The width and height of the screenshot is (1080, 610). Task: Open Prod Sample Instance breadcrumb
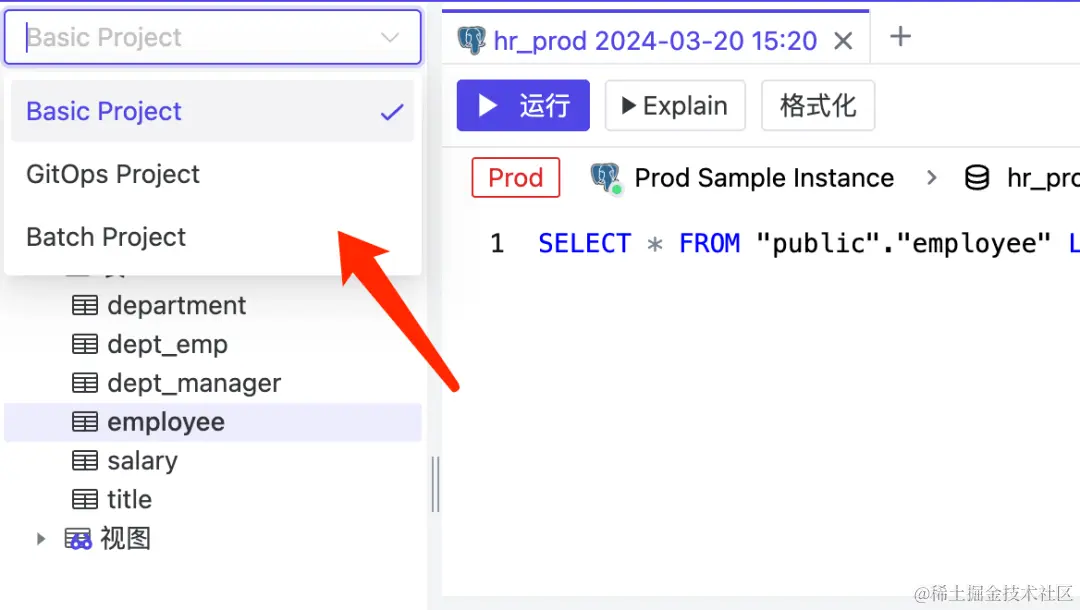764,178
